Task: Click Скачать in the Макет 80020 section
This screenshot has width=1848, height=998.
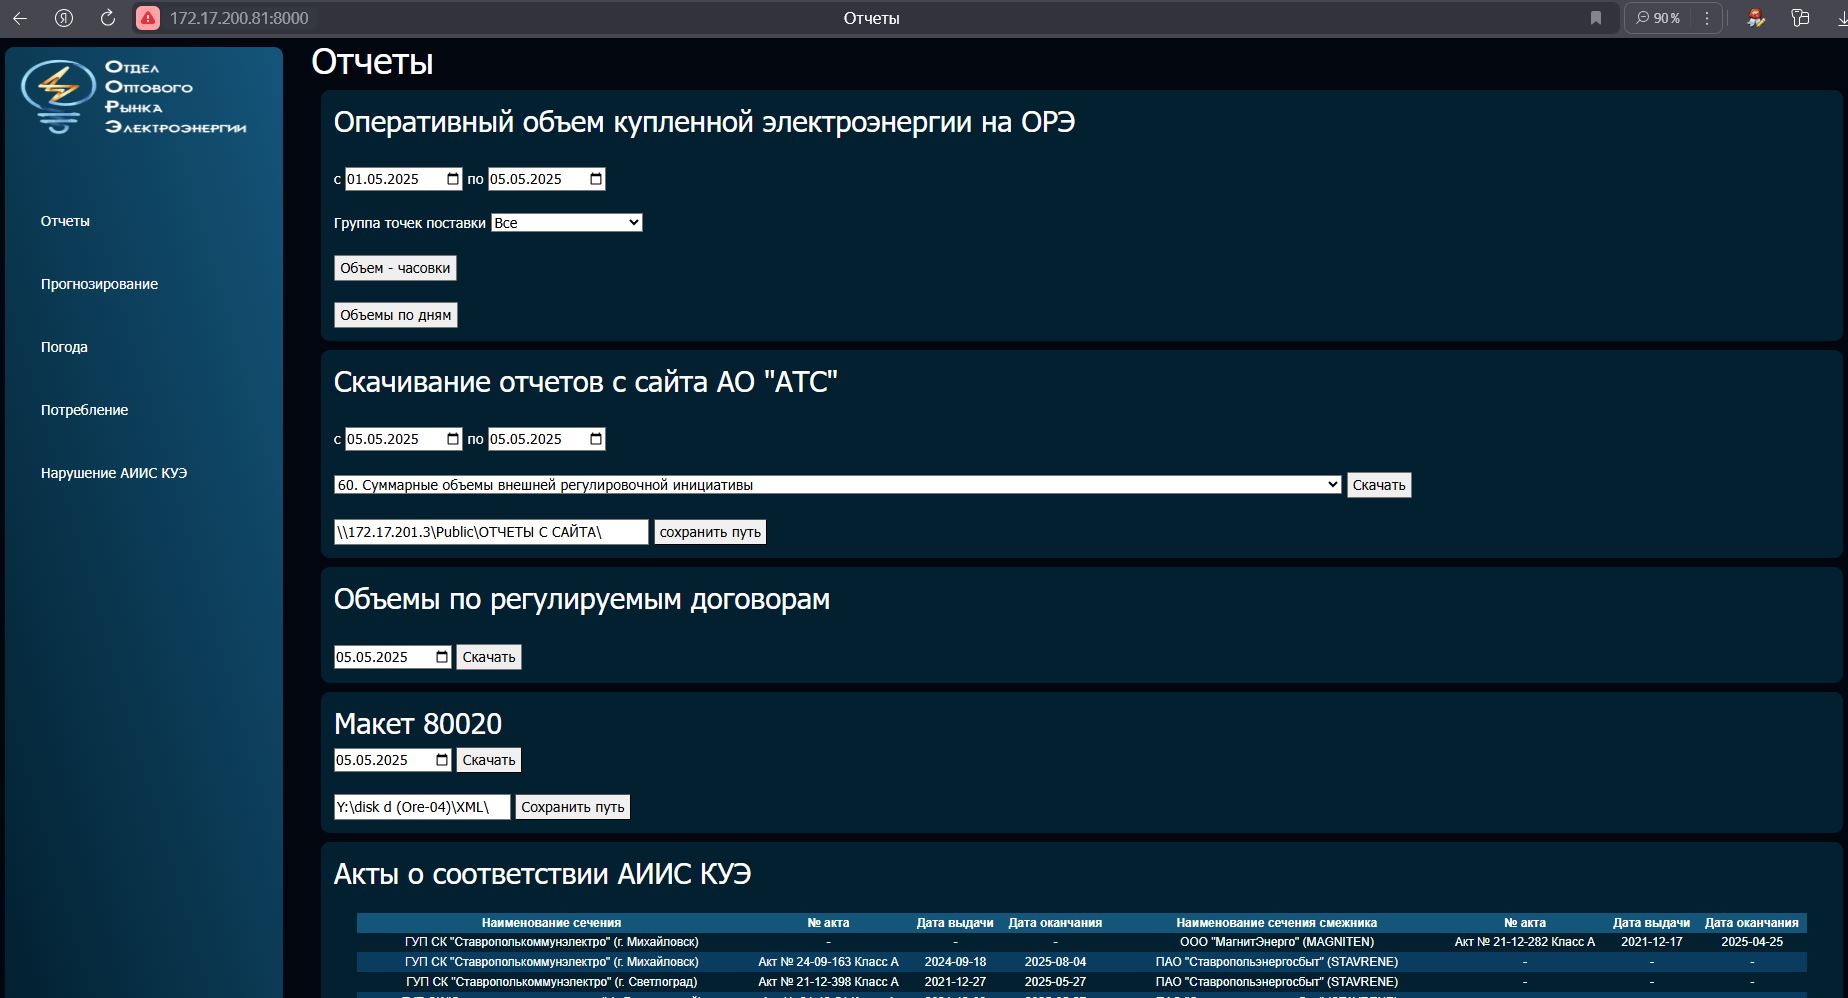Action: coord(489,760)
